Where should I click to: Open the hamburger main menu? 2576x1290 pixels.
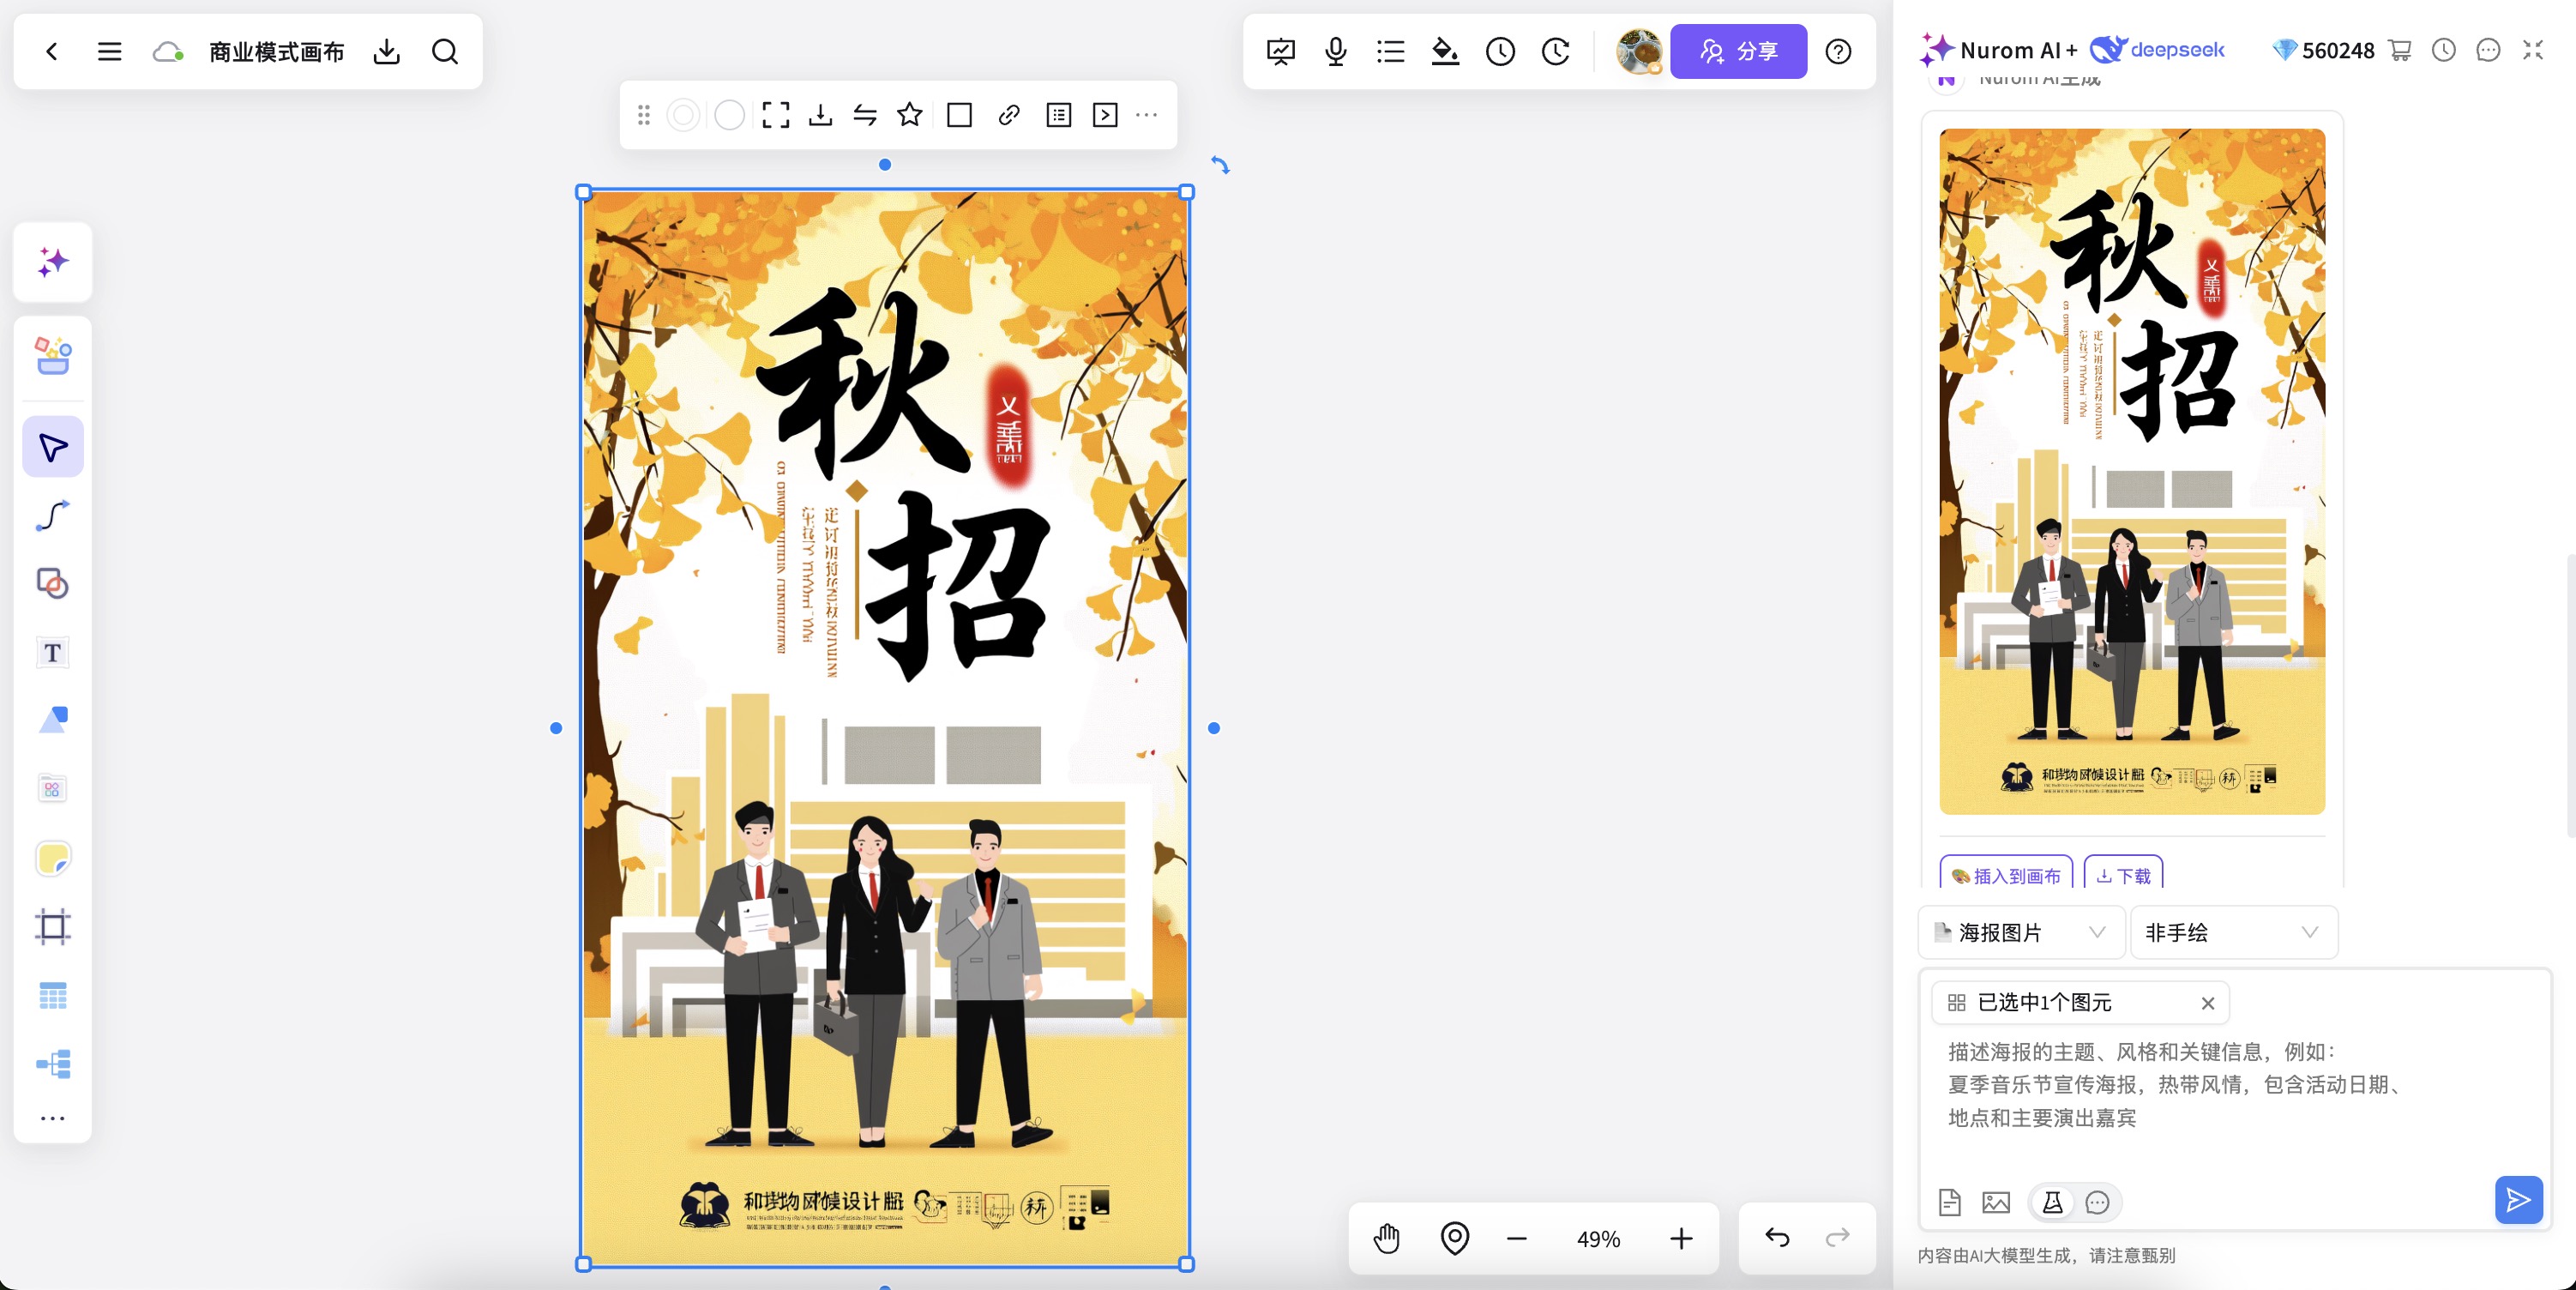coord(110,51)
